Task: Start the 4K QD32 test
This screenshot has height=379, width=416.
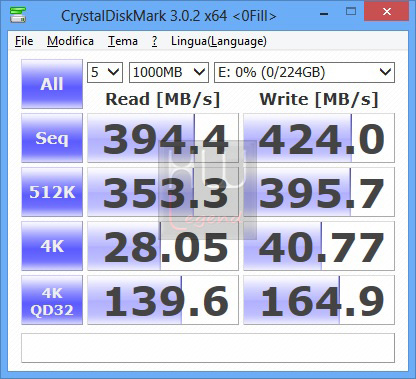Action: pos(52,300)
